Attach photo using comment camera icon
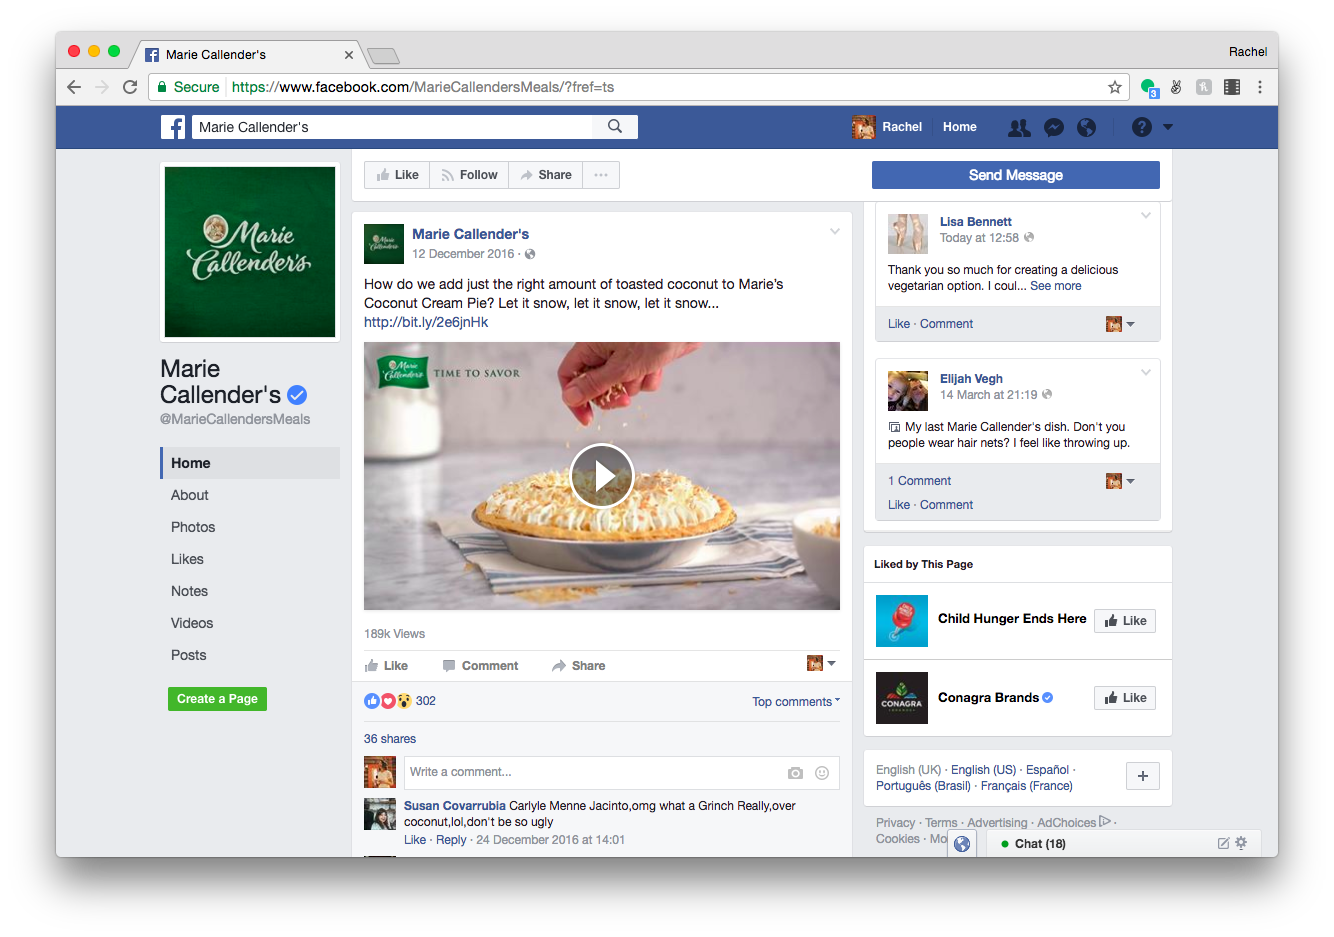 click(795, 773)
